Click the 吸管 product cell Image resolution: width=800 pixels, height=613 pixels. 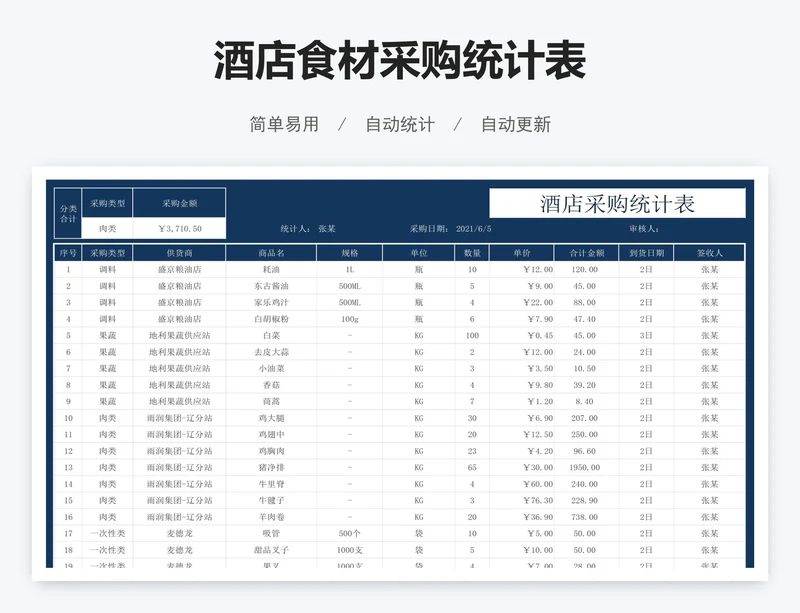pyautogui.click(x=271, y=533)
